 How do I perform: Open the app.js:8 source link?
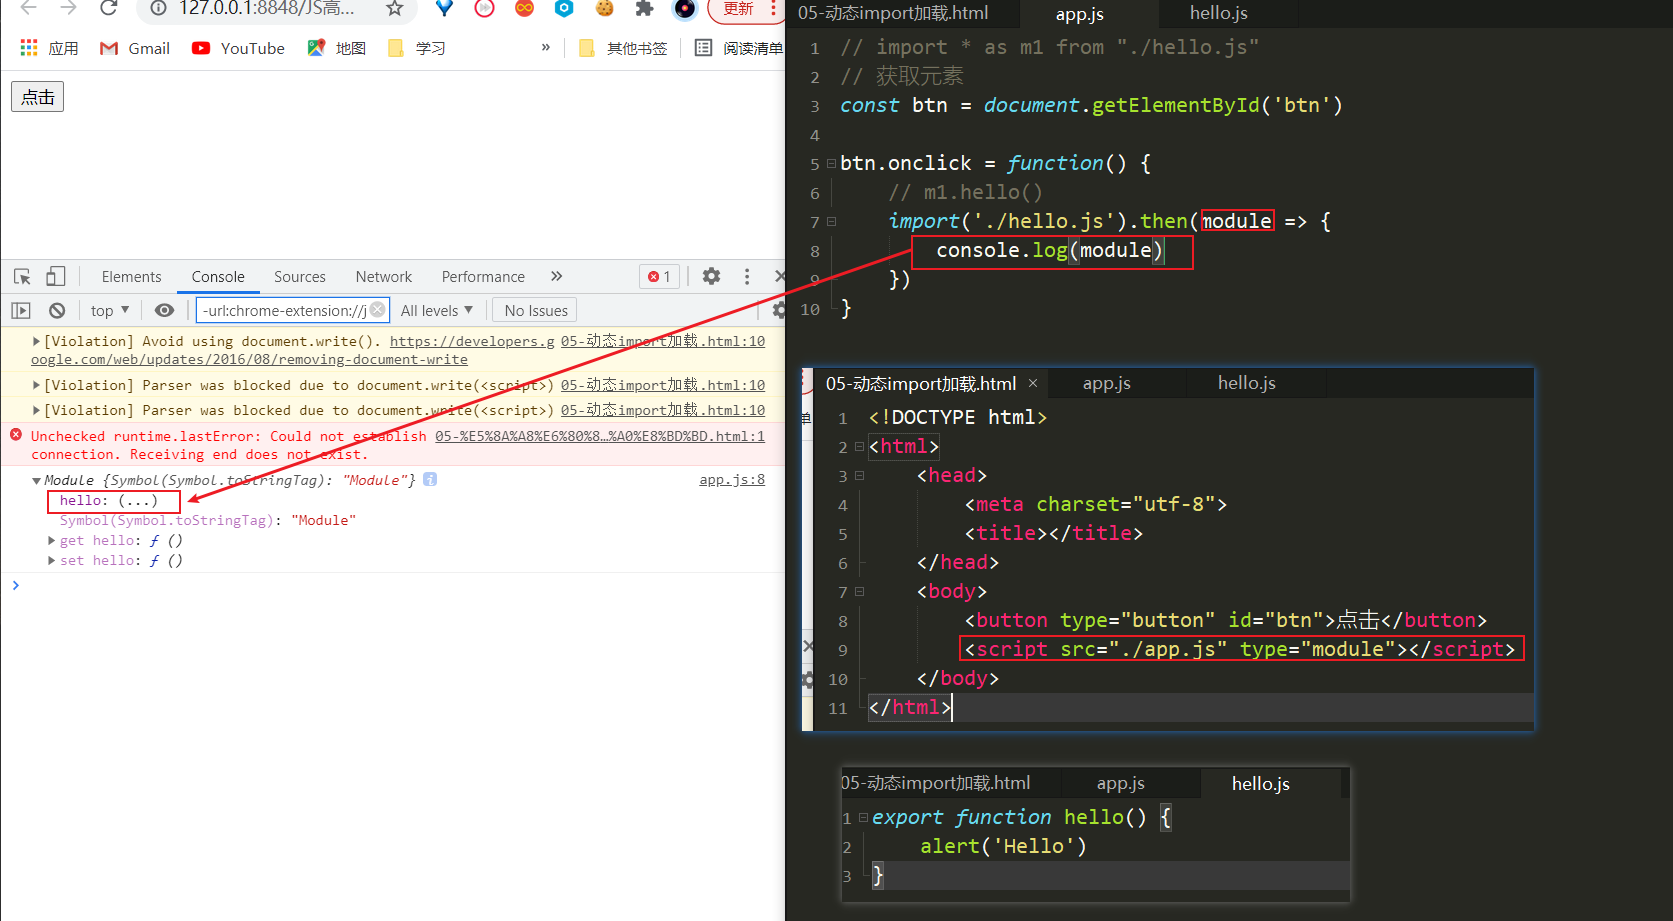732,480
